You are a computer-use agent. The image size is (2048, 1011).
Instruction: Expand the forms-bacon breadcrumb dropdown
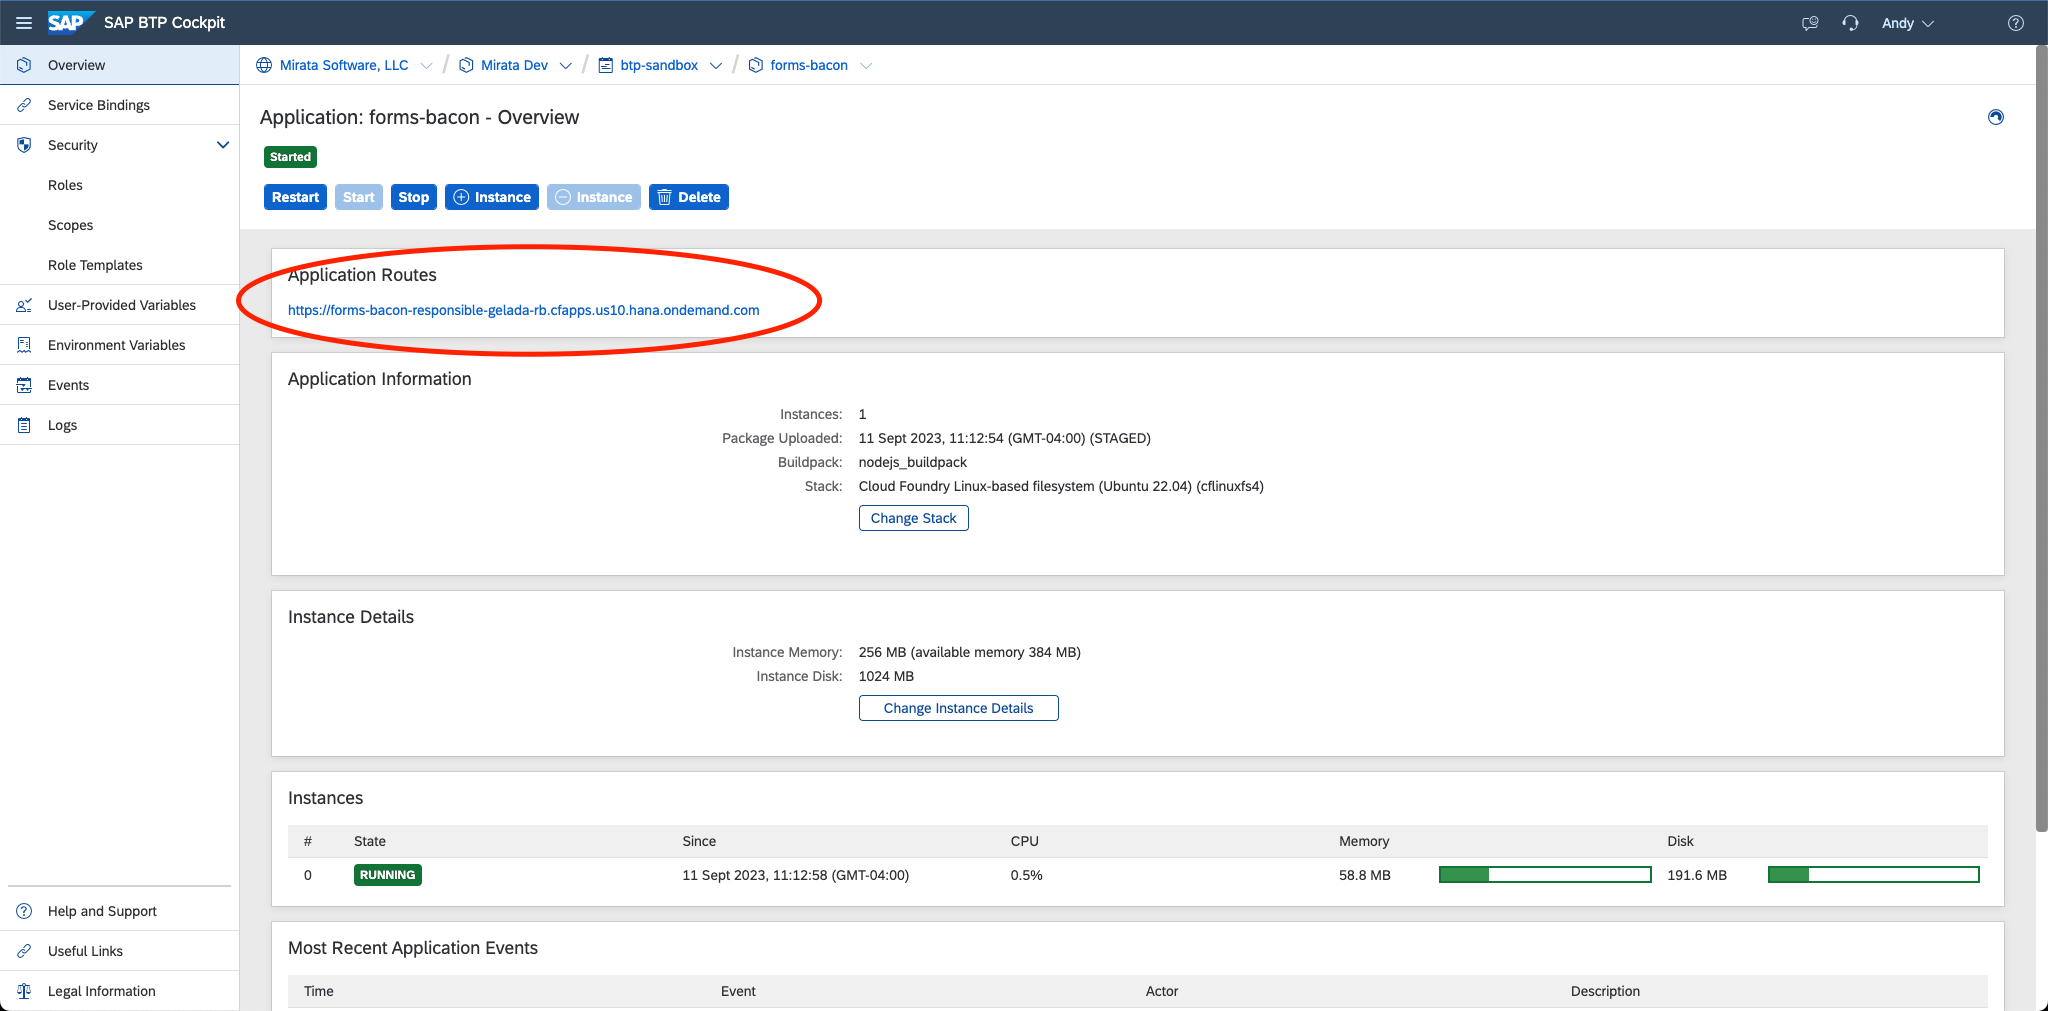tap(866, 65)
